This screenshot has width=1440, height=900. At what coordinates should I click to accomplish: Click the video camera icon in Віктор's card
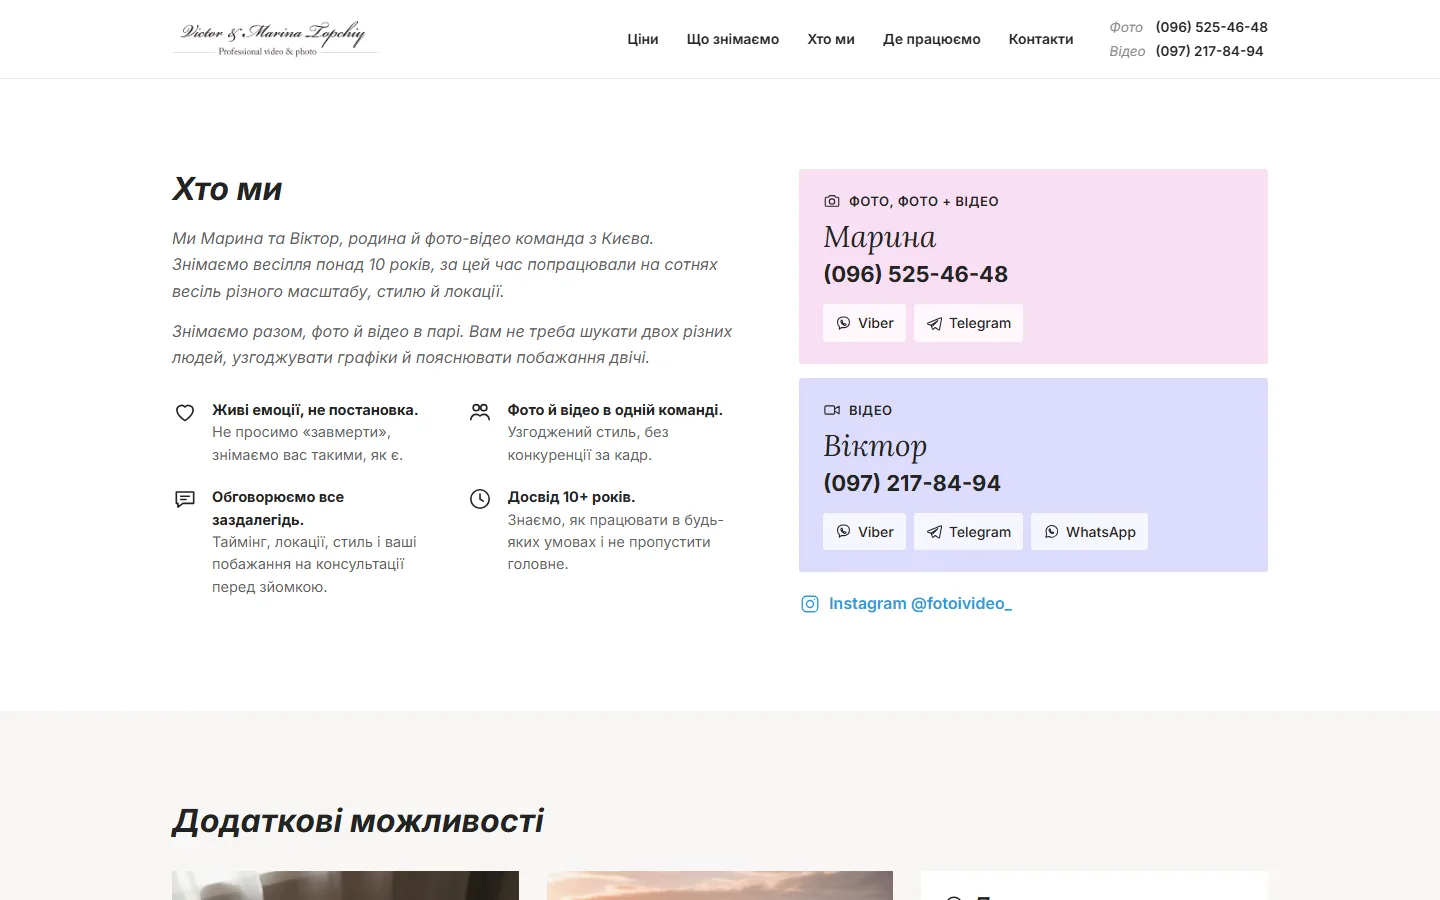832,410
